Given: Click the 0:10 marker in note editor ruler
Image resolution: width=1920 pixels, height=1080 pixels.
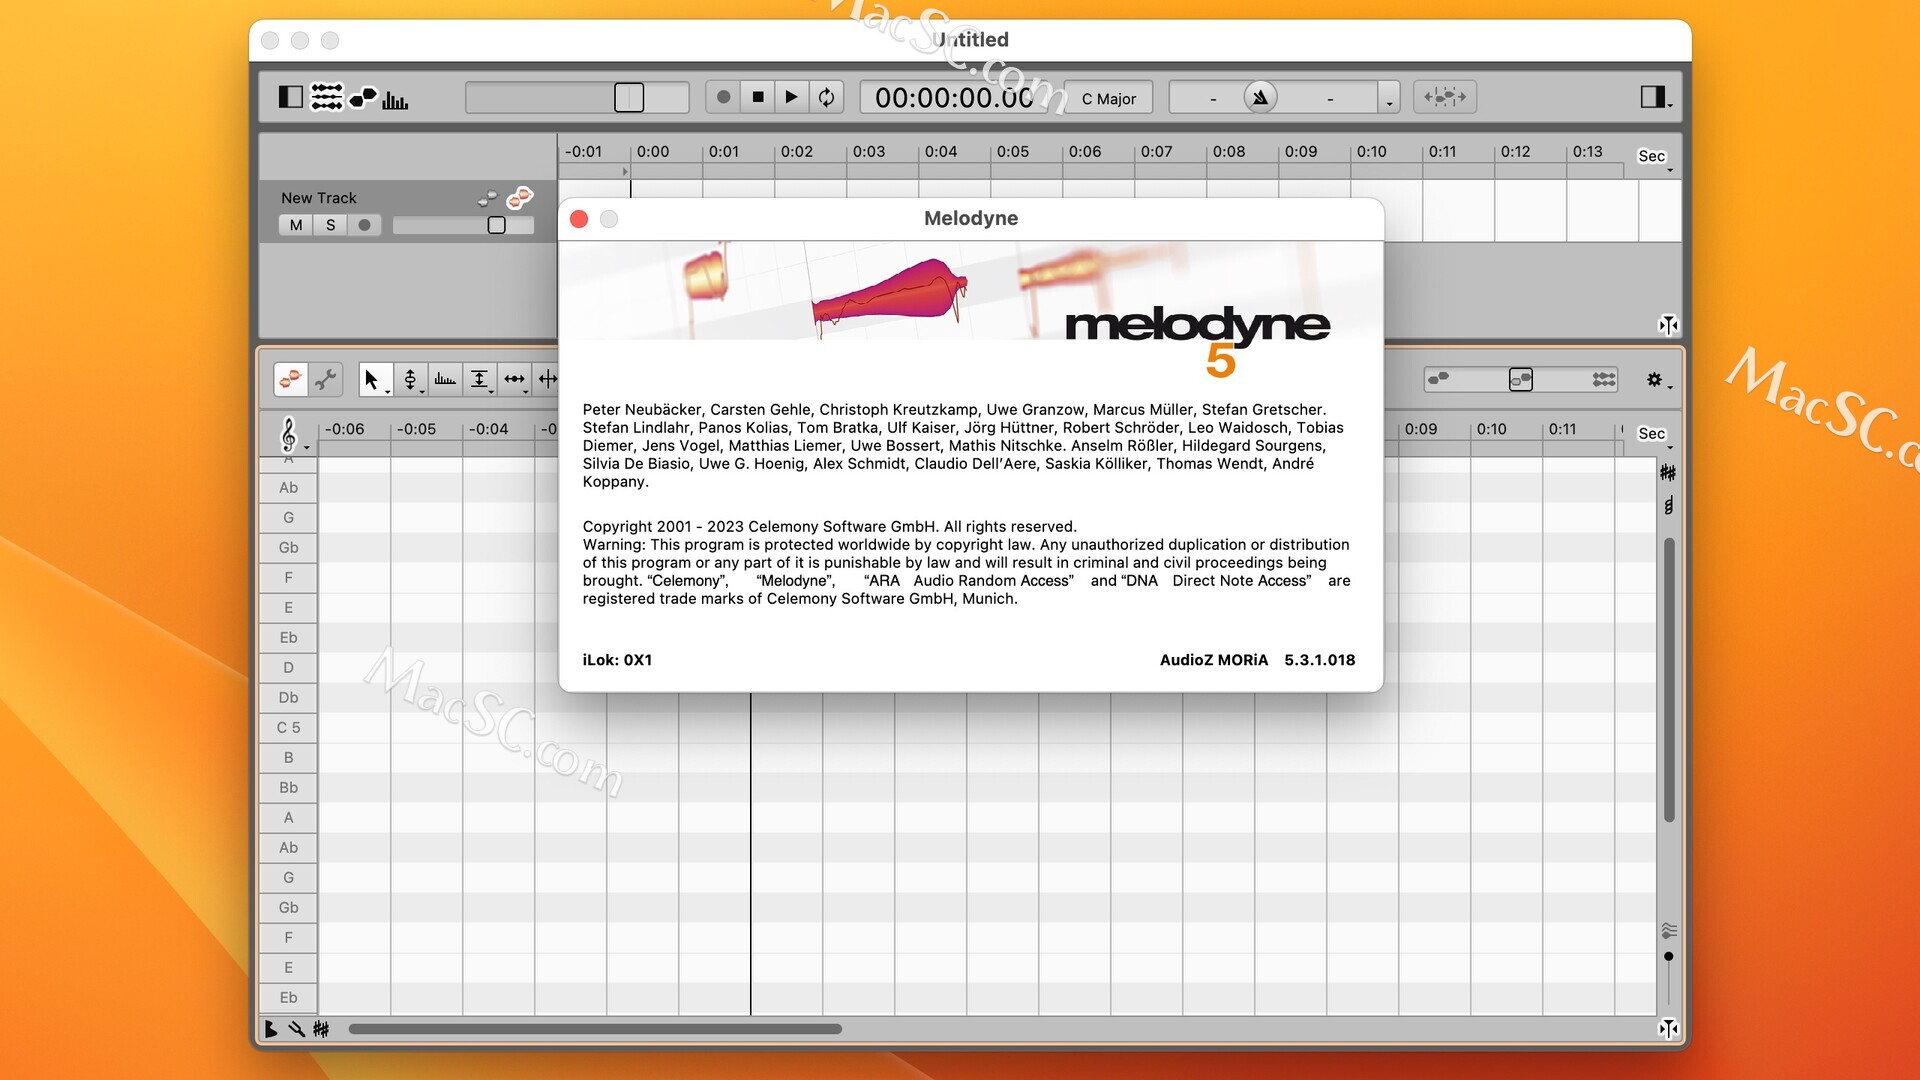Looking at the screenshot, I should pyautogui.click(x=1491, y=429).
